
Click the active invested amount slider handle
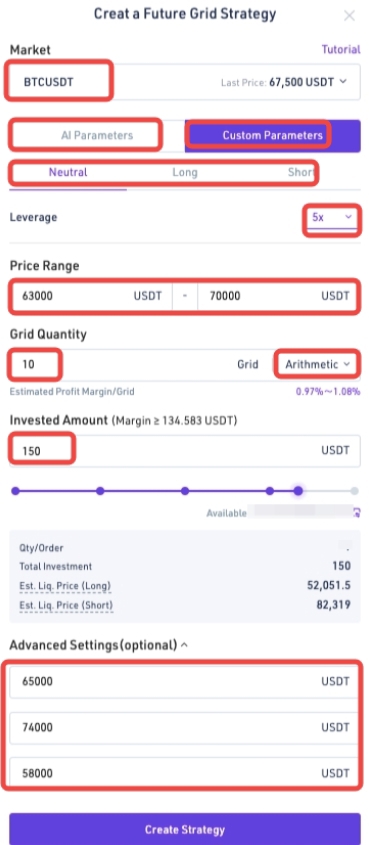pyautogui.click(x=298, y=491)
